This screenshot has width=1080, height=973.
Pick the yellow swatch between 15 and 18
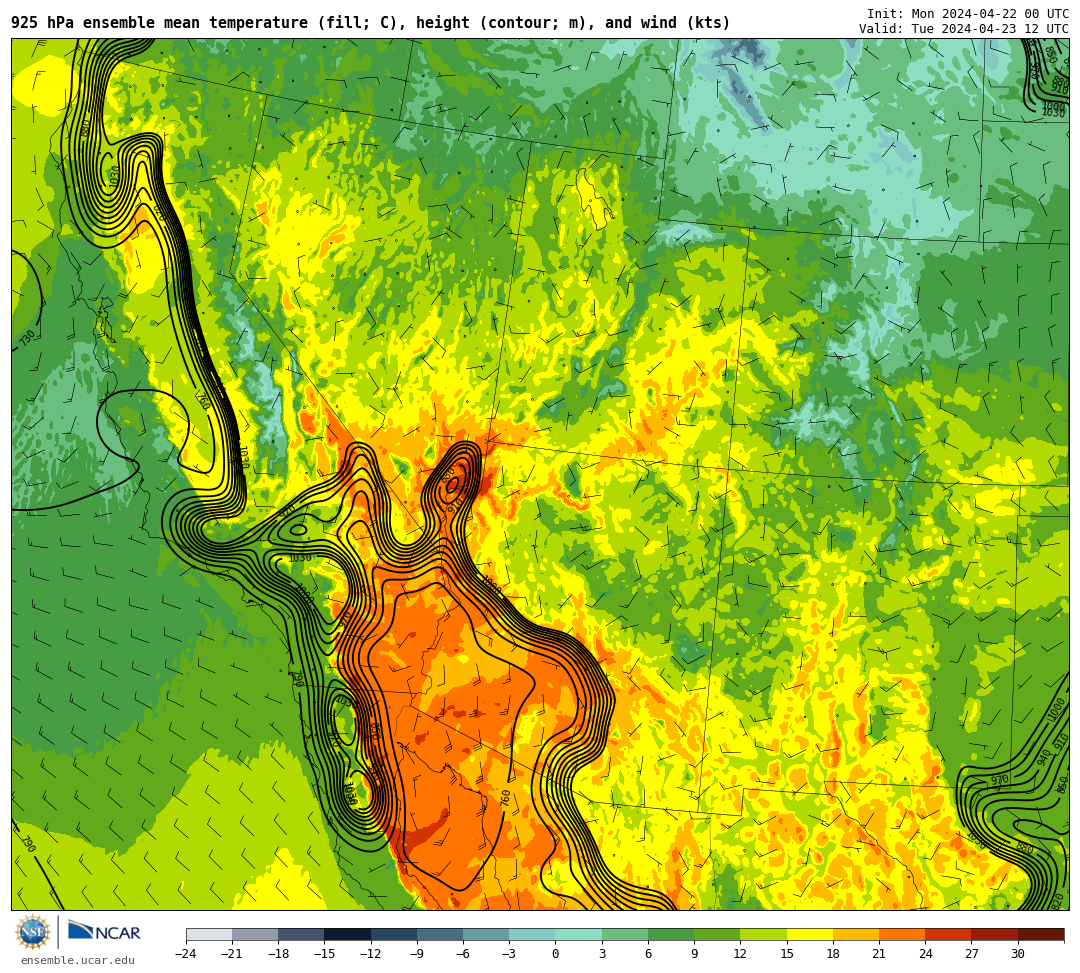coord(809,934)
